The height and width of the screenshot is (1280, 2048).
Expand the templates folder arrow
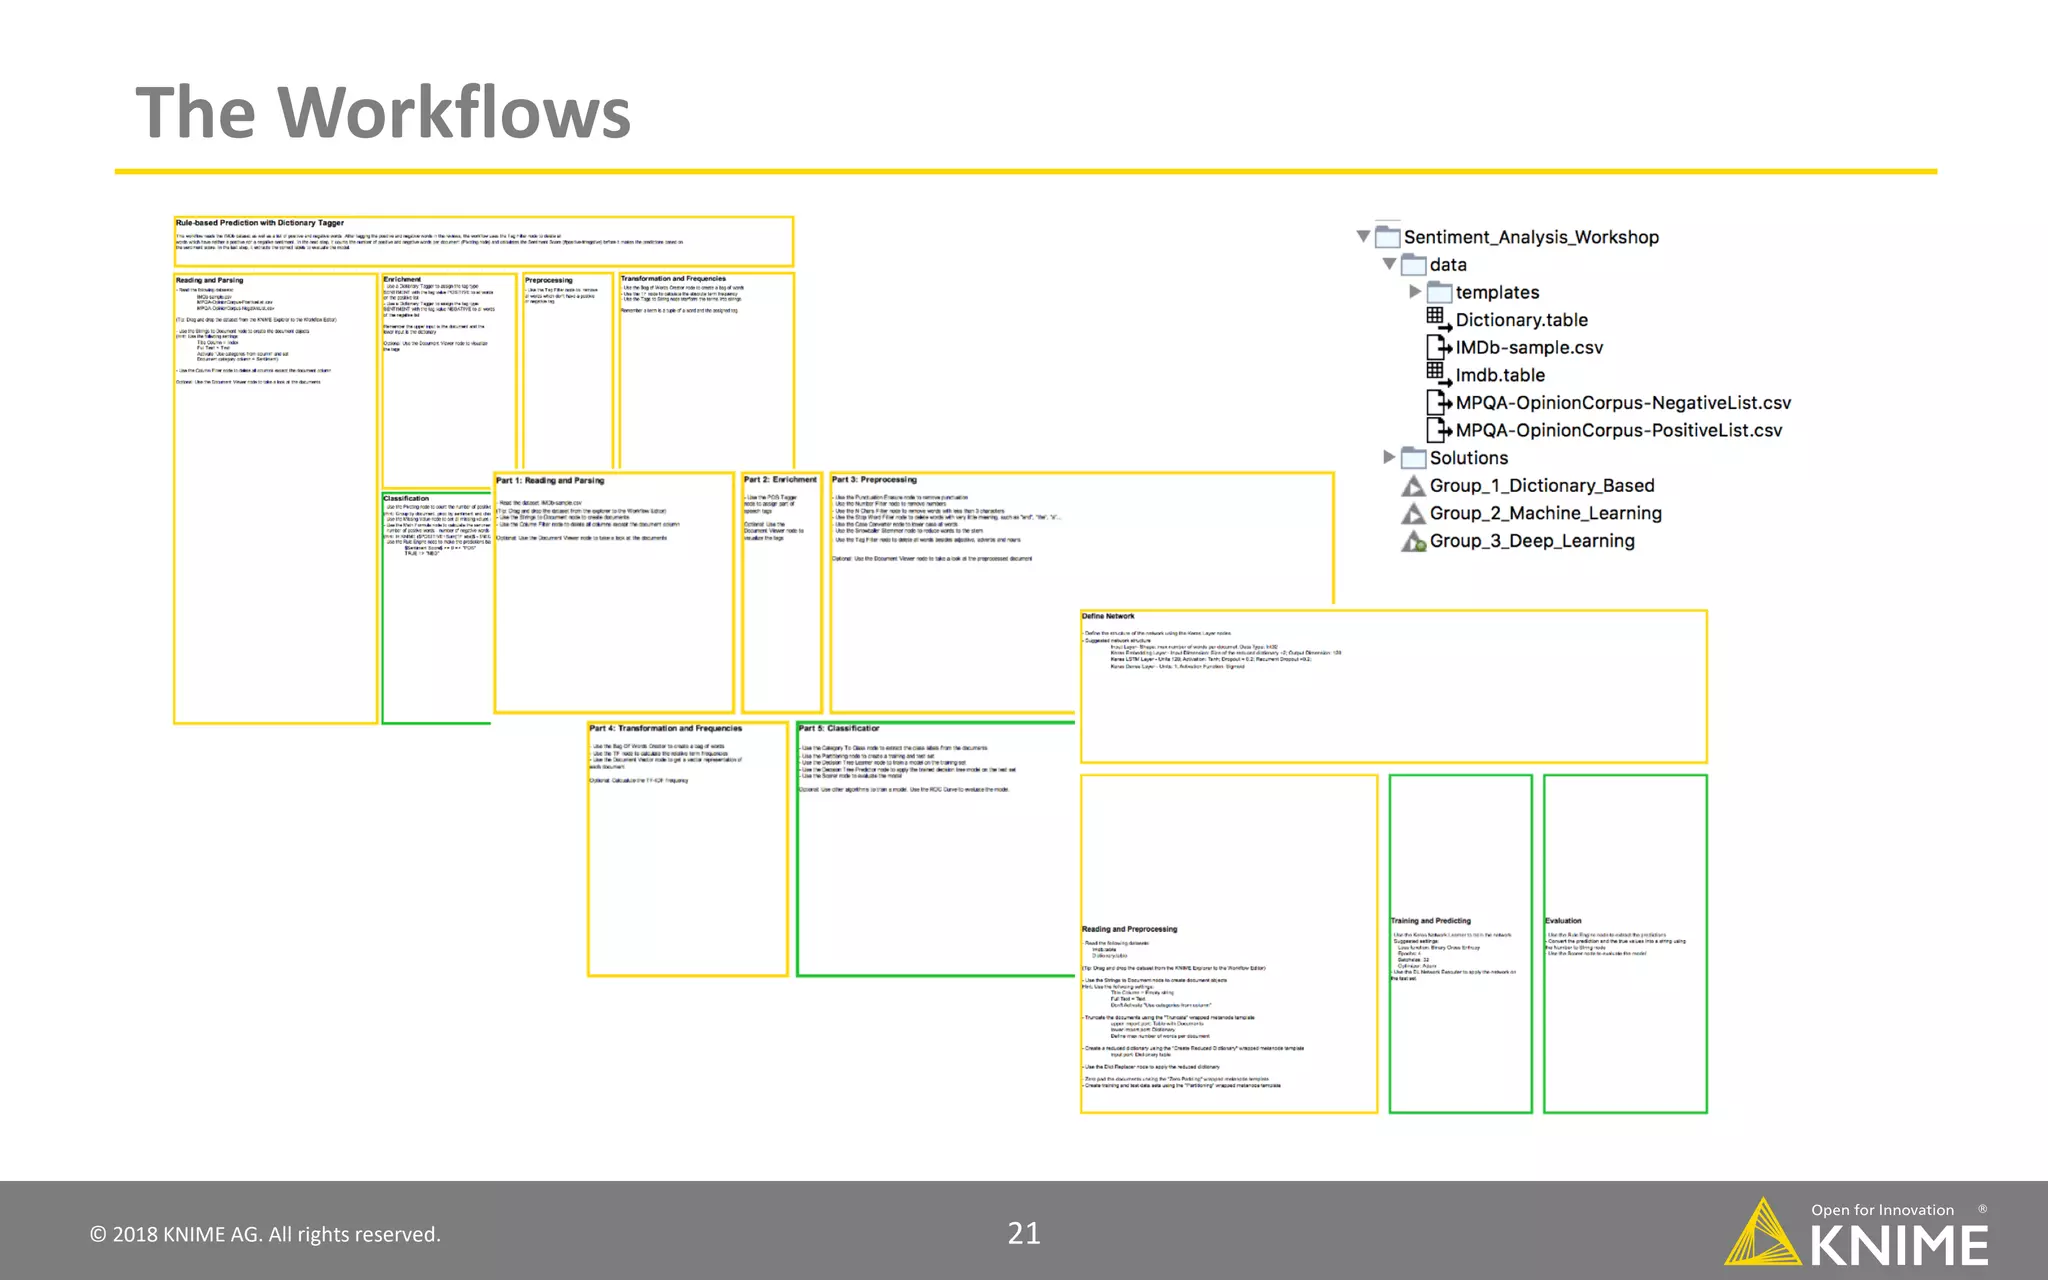tap(1415, 292)
